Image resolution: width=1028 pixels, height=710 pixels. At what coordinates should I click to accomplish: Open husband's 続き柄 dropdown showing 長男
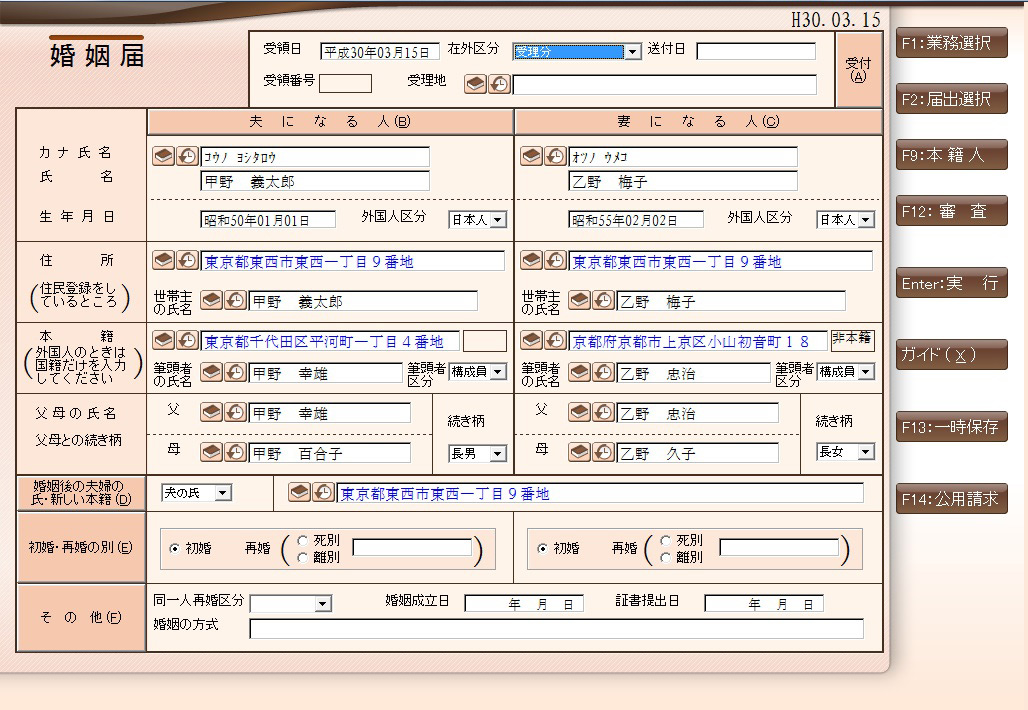[498, 453]
